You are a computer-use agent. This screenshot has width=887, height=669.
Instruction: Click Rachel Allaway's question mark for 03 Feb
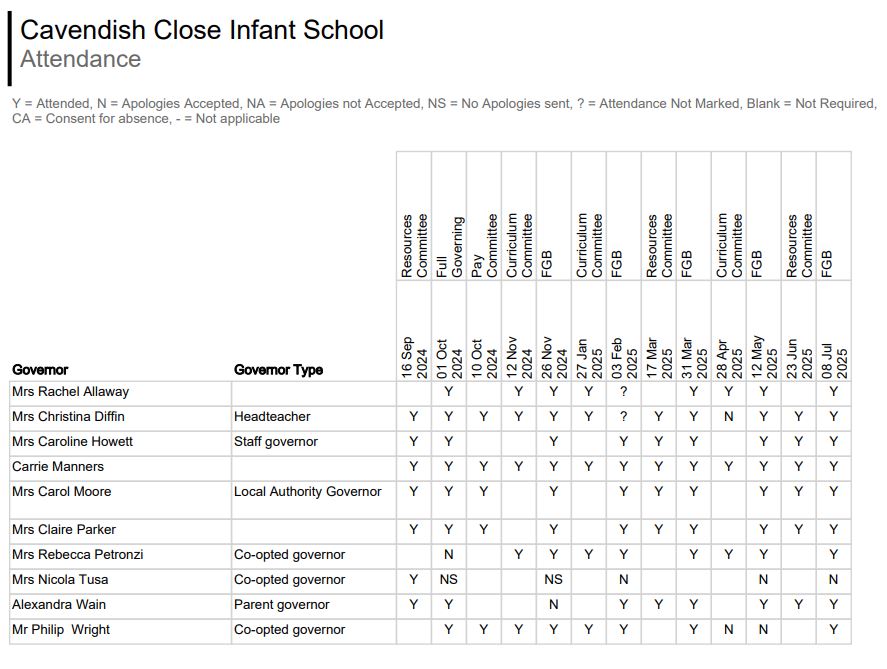pyautogui.click(x=623, y=392)
